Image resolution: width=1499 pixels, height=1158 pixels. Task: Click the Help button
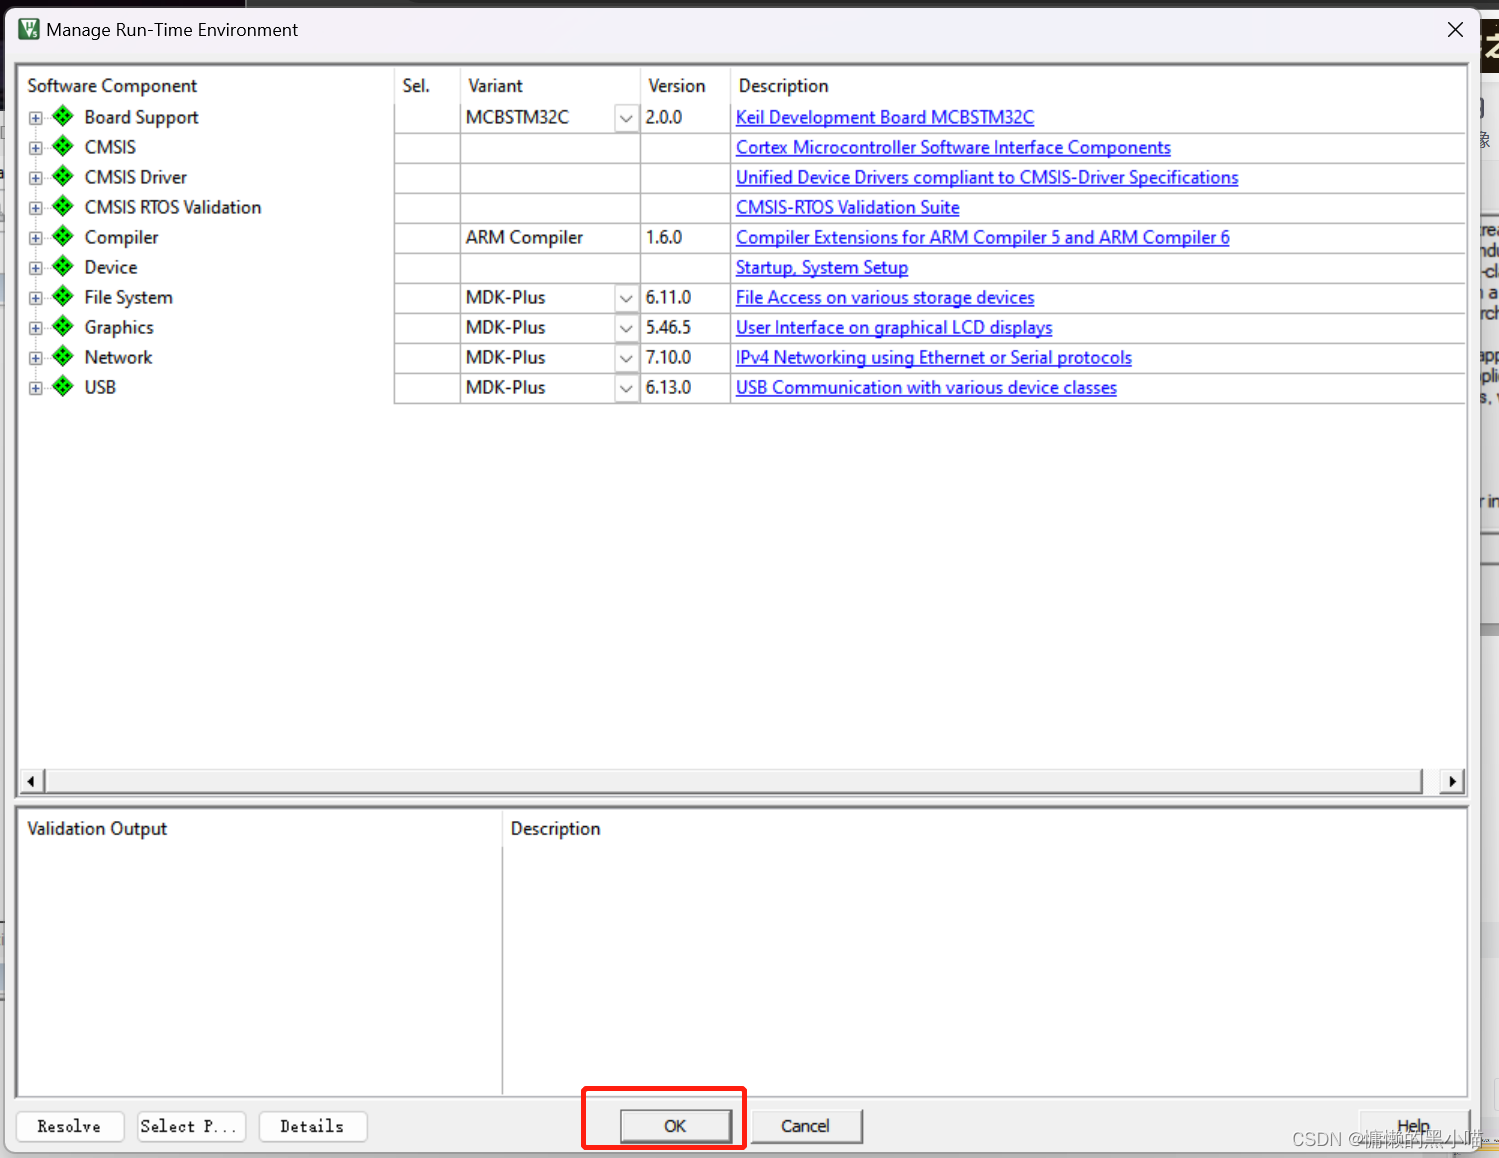click(1414, 1126)
